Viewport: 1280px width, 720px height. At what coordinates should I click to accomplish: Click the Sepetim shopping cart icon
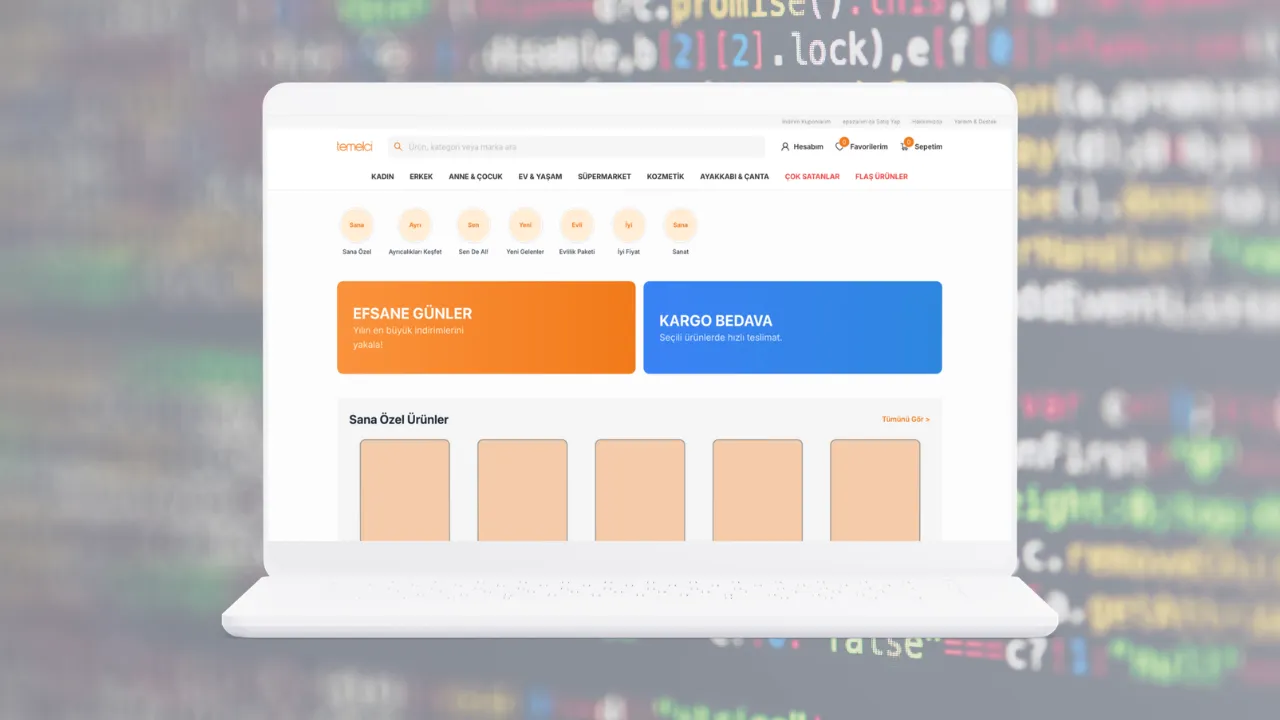point(905,147)
